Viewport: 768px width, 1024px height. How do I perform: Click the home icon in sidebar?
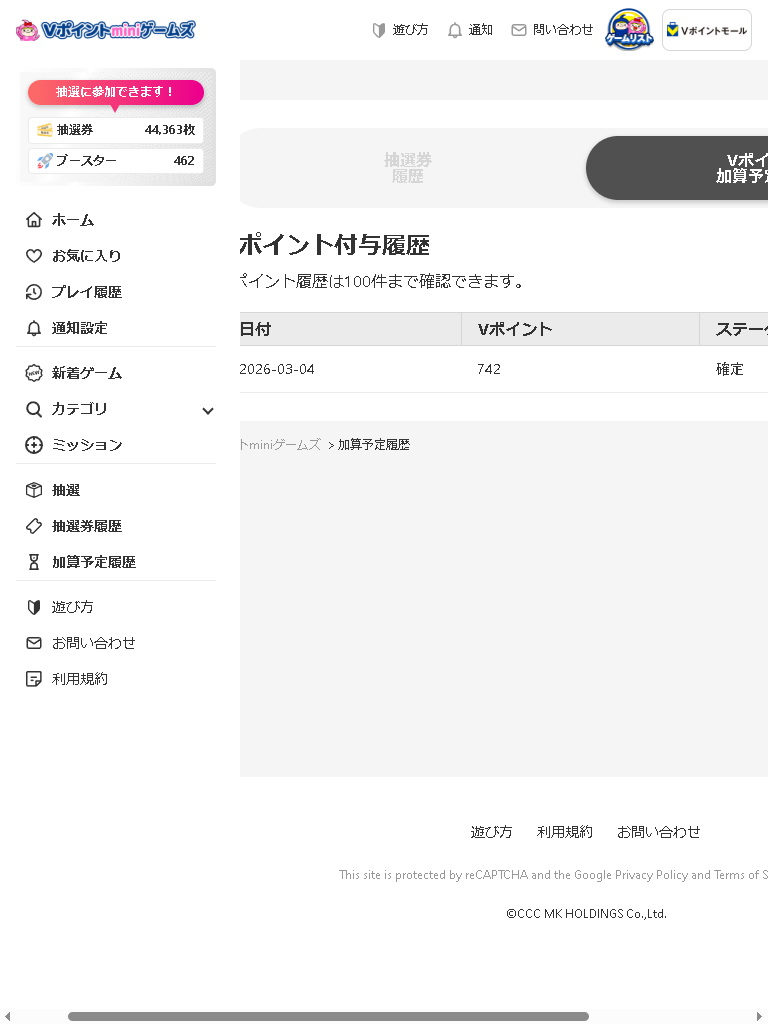[34, 220]
